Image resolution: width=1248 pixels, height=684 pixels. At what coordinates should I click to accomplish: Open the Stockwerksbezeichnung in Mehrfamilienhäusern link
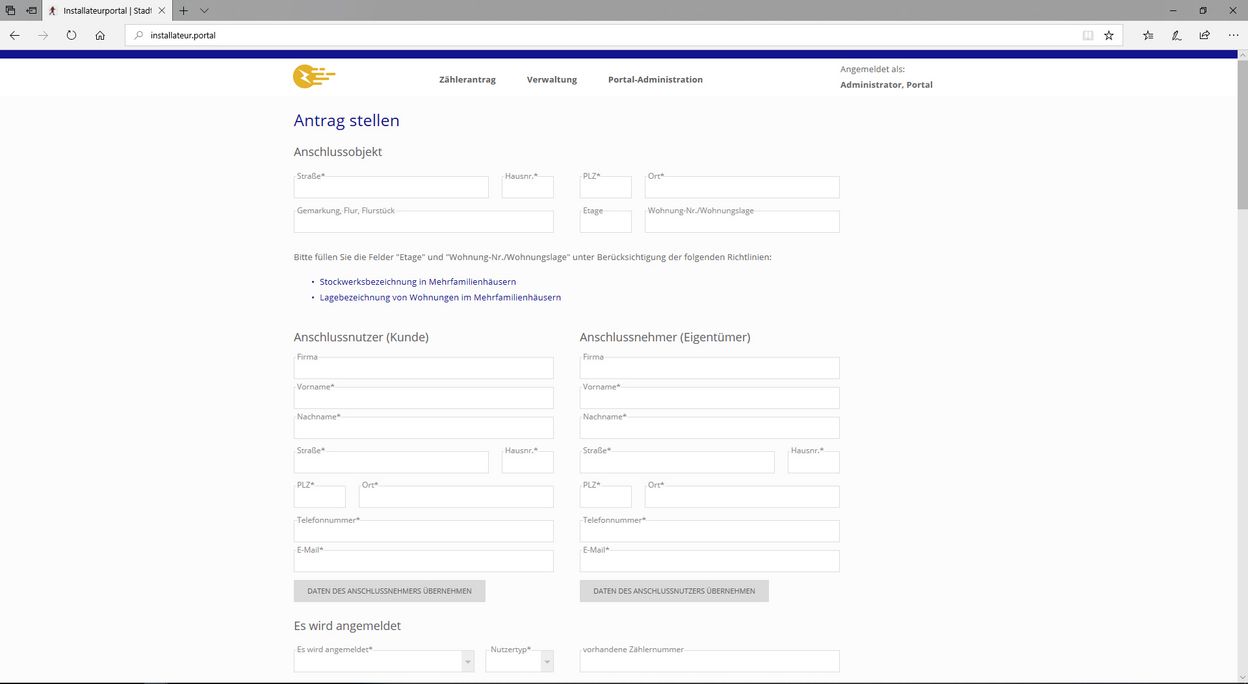point(418,282)
